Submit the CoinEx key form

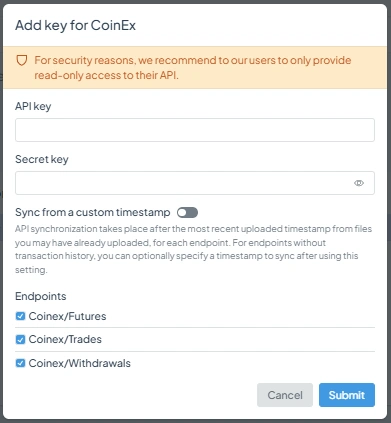pos(347,395)
